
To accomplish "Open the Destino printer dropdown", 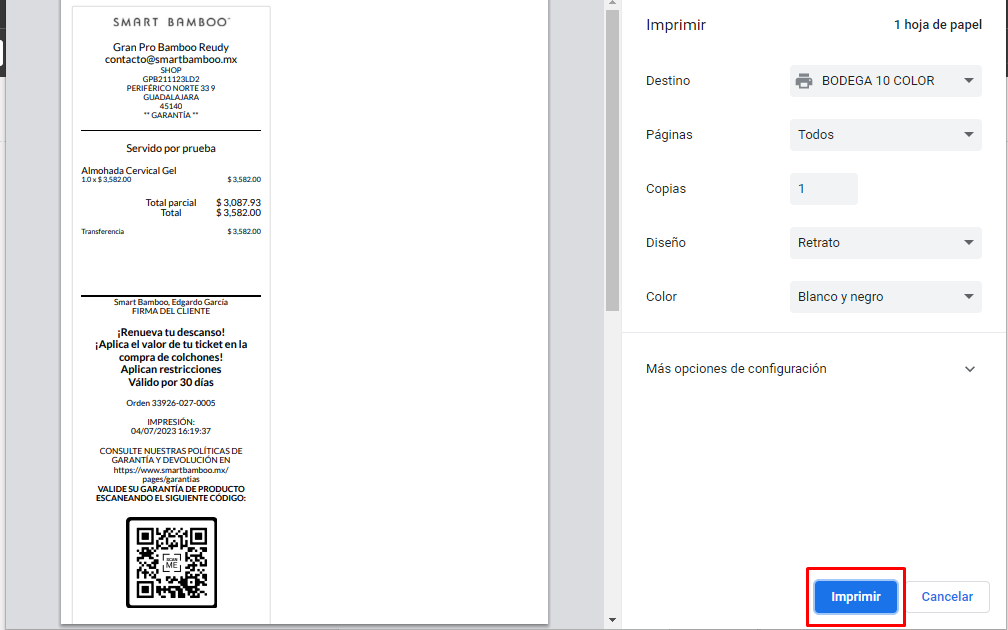I will [885, 81].
